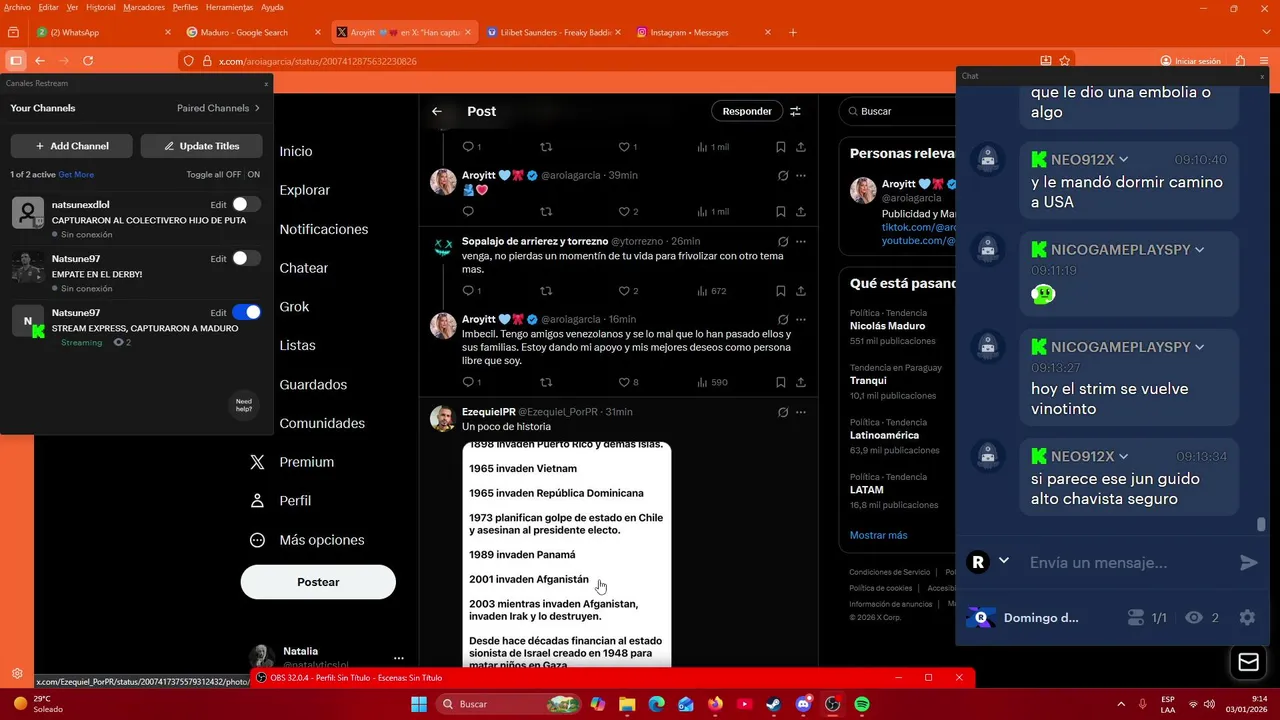The width and height of the screenshot is (1280, 720).
Task: Show hidden system tray icons
Action: [x=1120, y=704]
